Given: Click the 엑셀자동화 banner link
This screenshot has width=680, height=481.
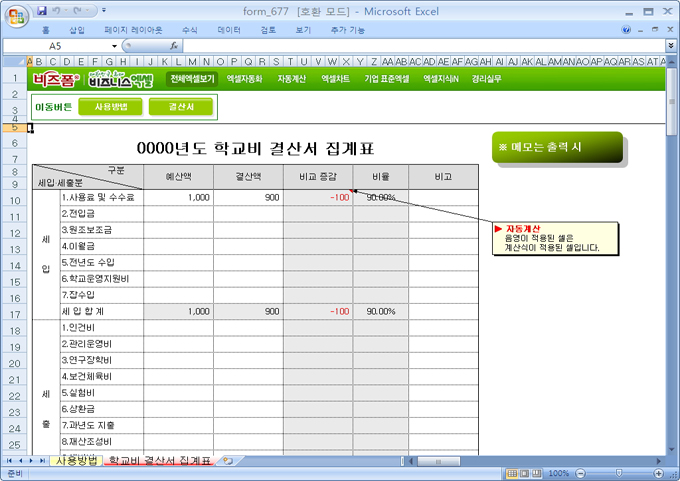Looking at the screenshot, I should click(244, 79).
